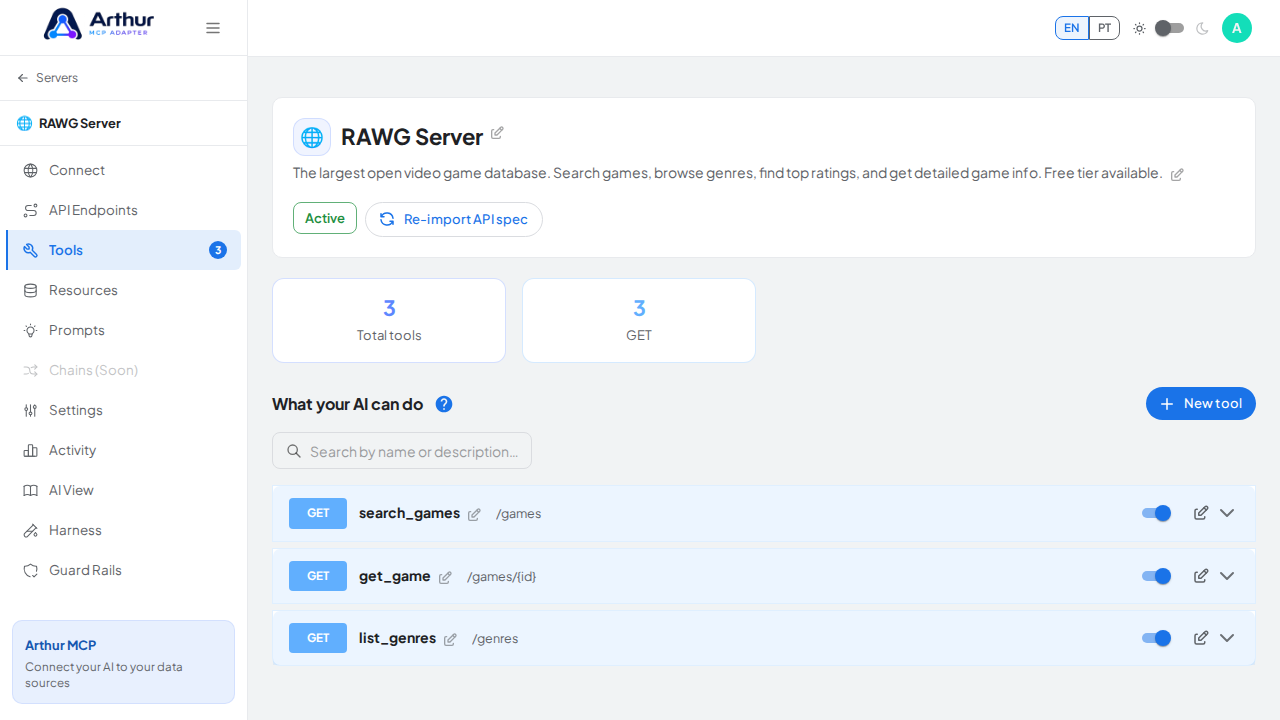The image size is (1280, 720).
Task: Expand the get_game row
Action: tap(1227, 576)
